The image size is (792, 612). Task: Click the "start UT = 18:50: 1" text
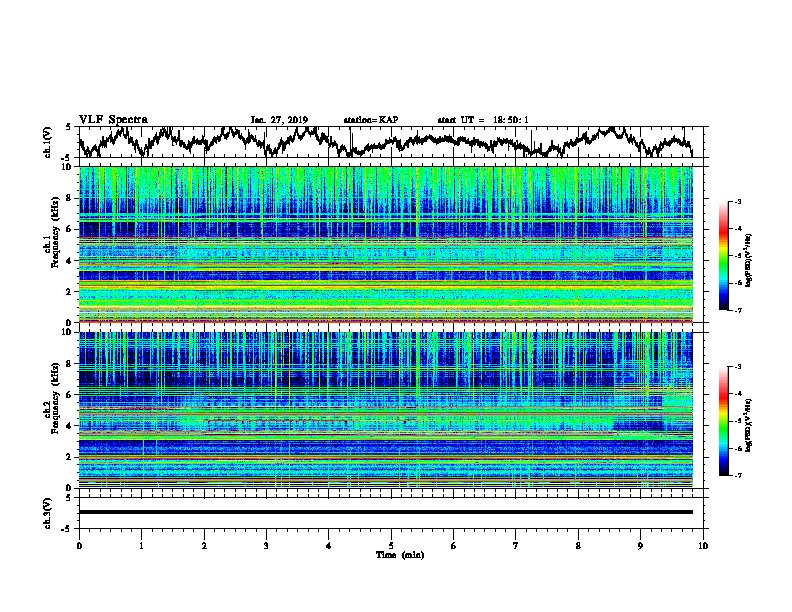[x=483, y=120]
